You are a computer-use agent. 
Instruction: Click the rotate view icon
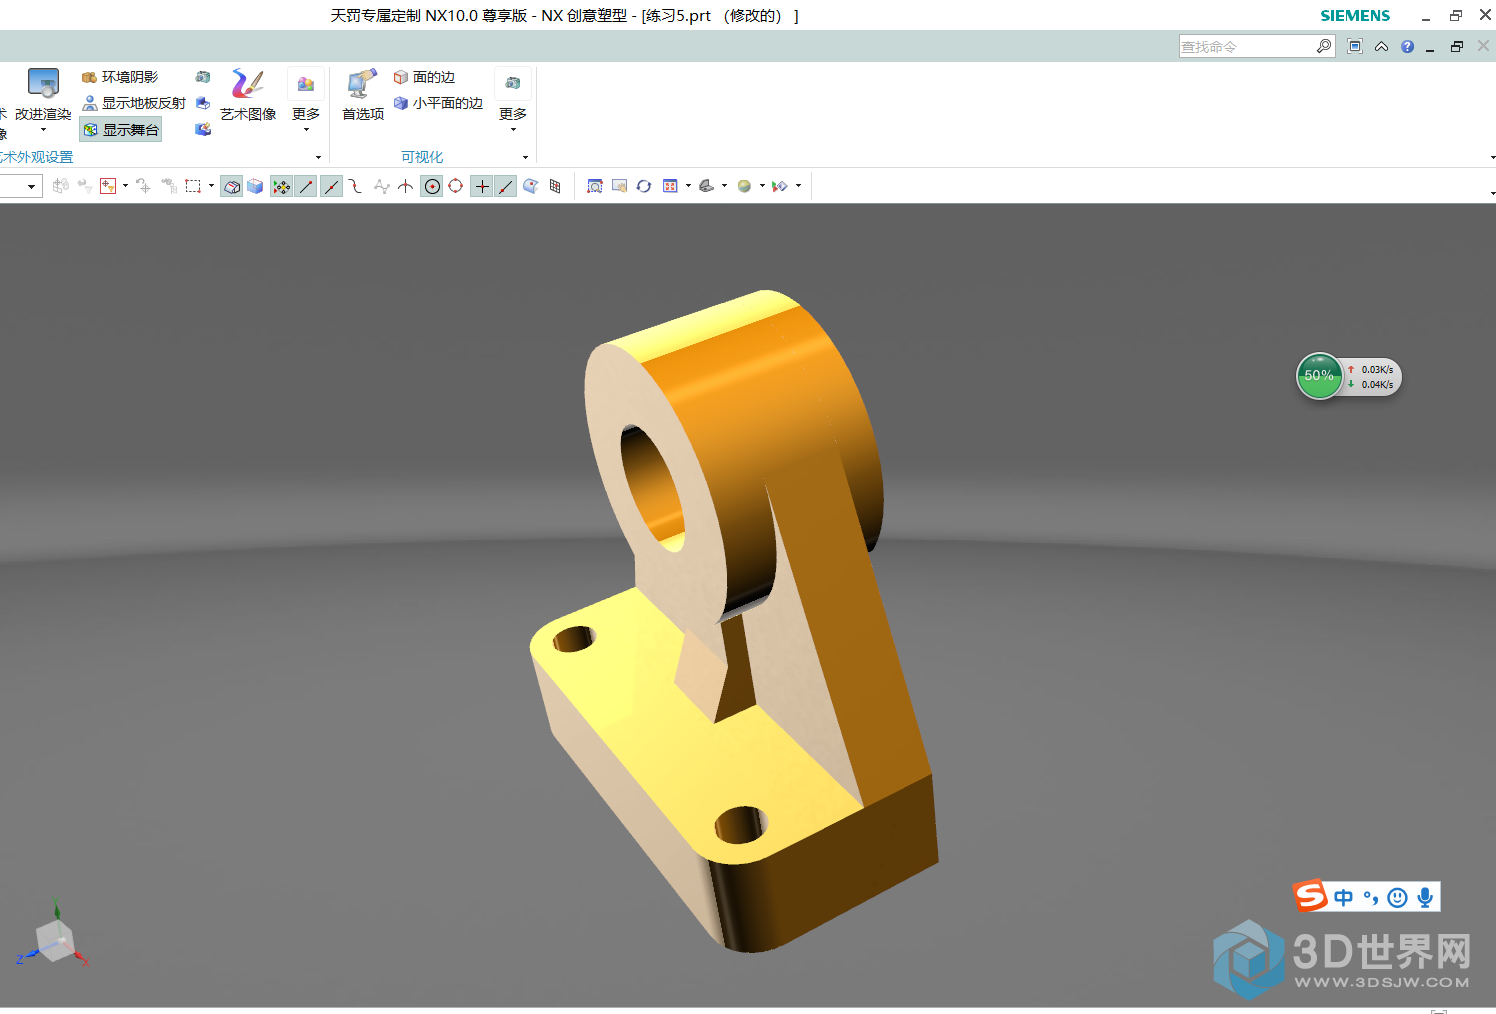[x=644, y=186]
